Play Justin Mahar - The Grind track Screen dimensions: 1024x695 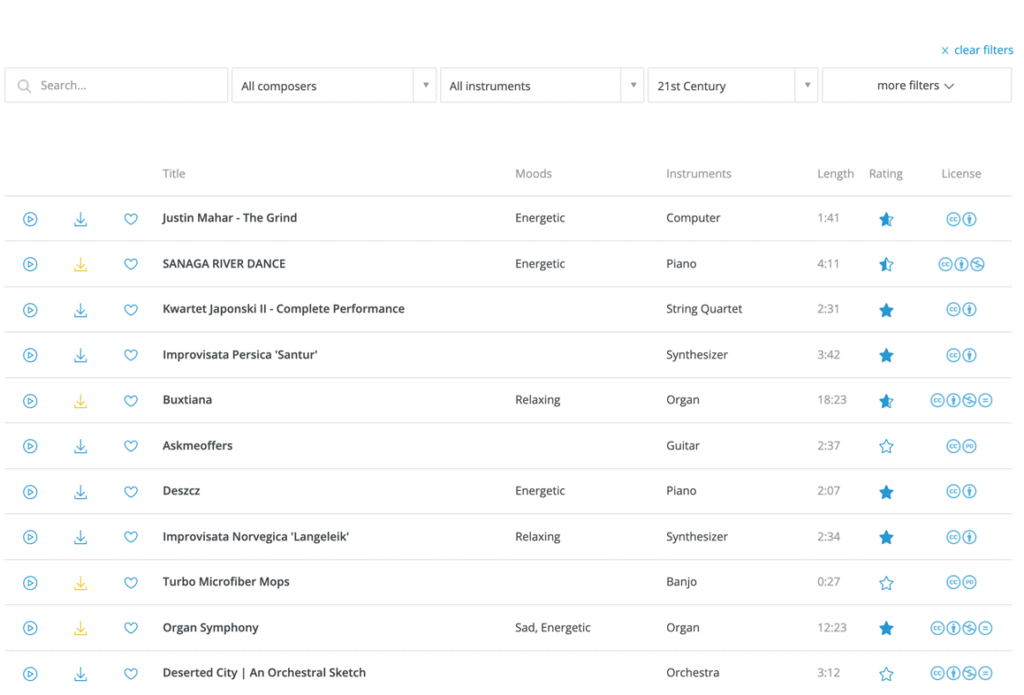(x=30, y=219)
